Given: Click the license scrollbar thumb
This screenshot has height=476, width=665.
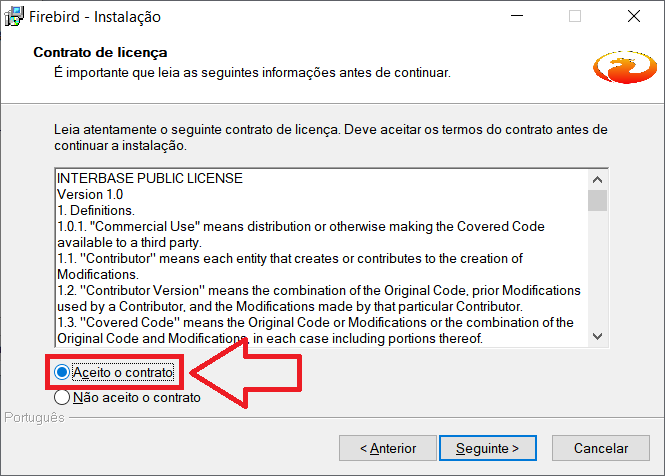Looking at the screenshot, I should click(x=597, y=201).
